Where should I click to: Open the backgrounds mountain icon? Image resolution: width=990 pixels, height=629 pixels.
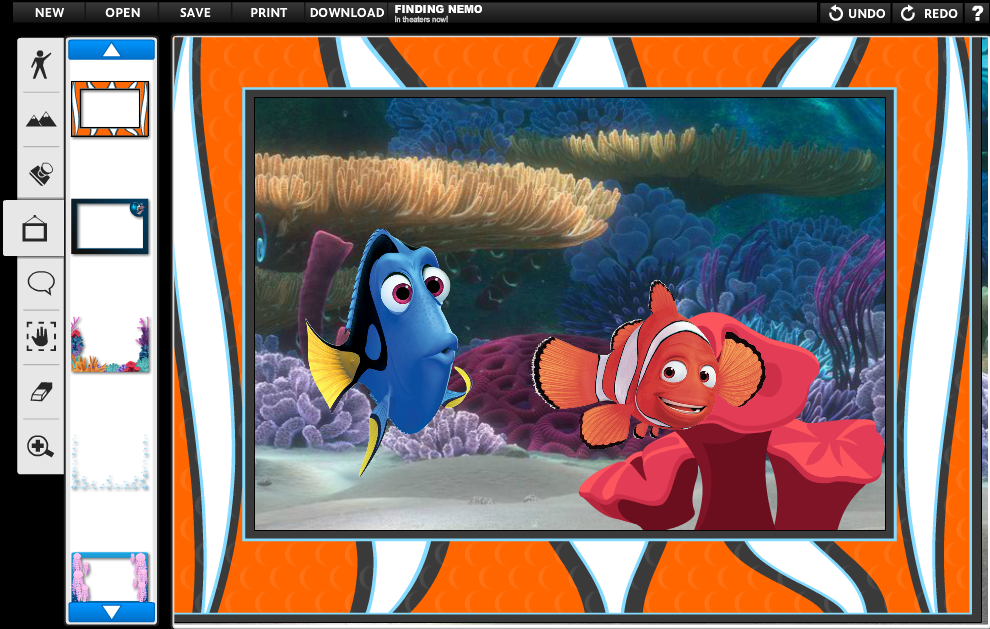point(41,119)
